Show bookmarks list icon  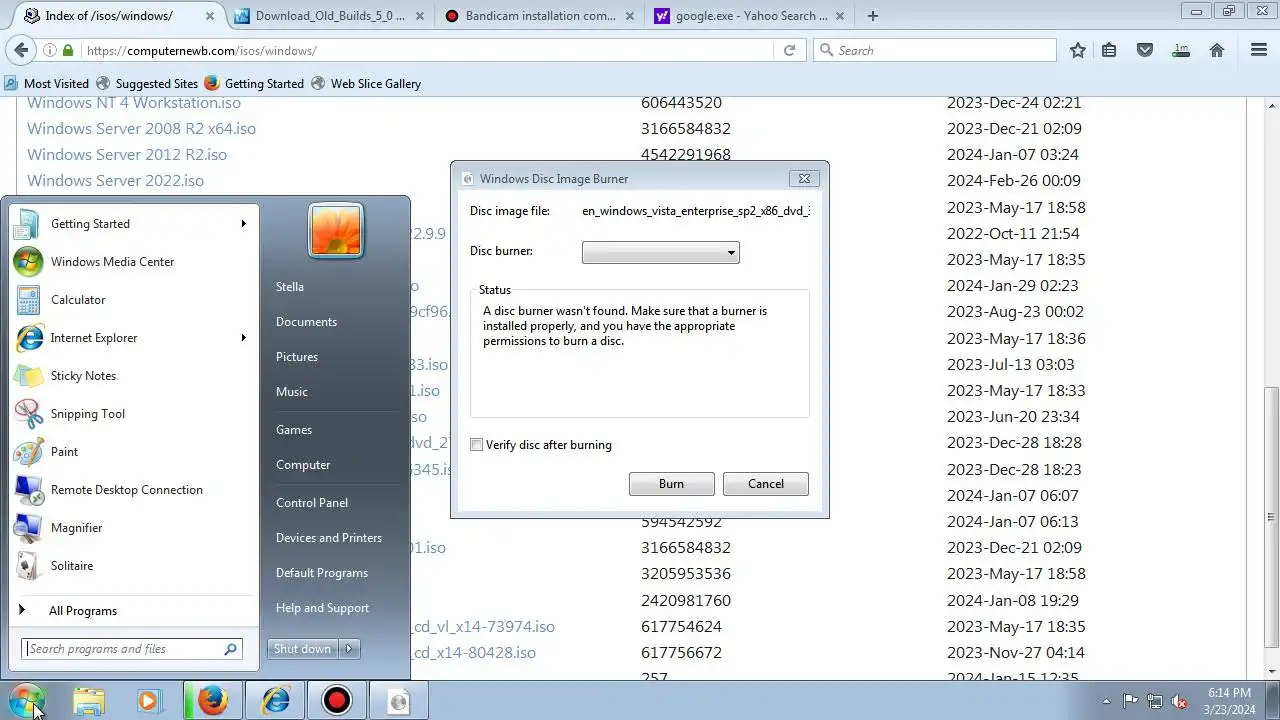tap(1109, 50)
